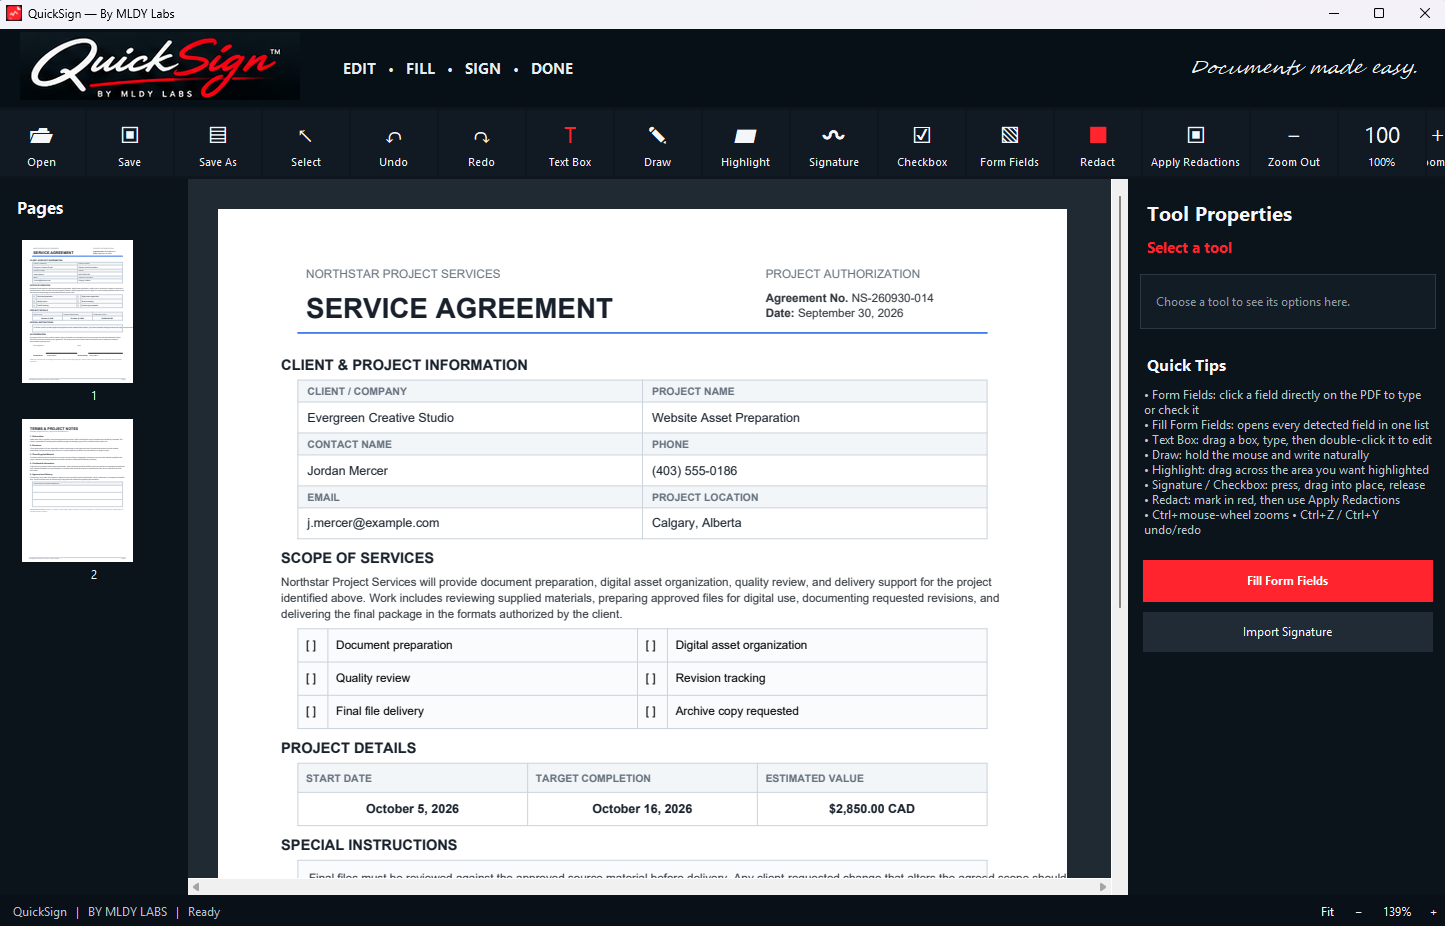Image resolution: width=1445 pixels, height=926 pixels.
Task: Open the EDIT header item
Action: [360, 69]
